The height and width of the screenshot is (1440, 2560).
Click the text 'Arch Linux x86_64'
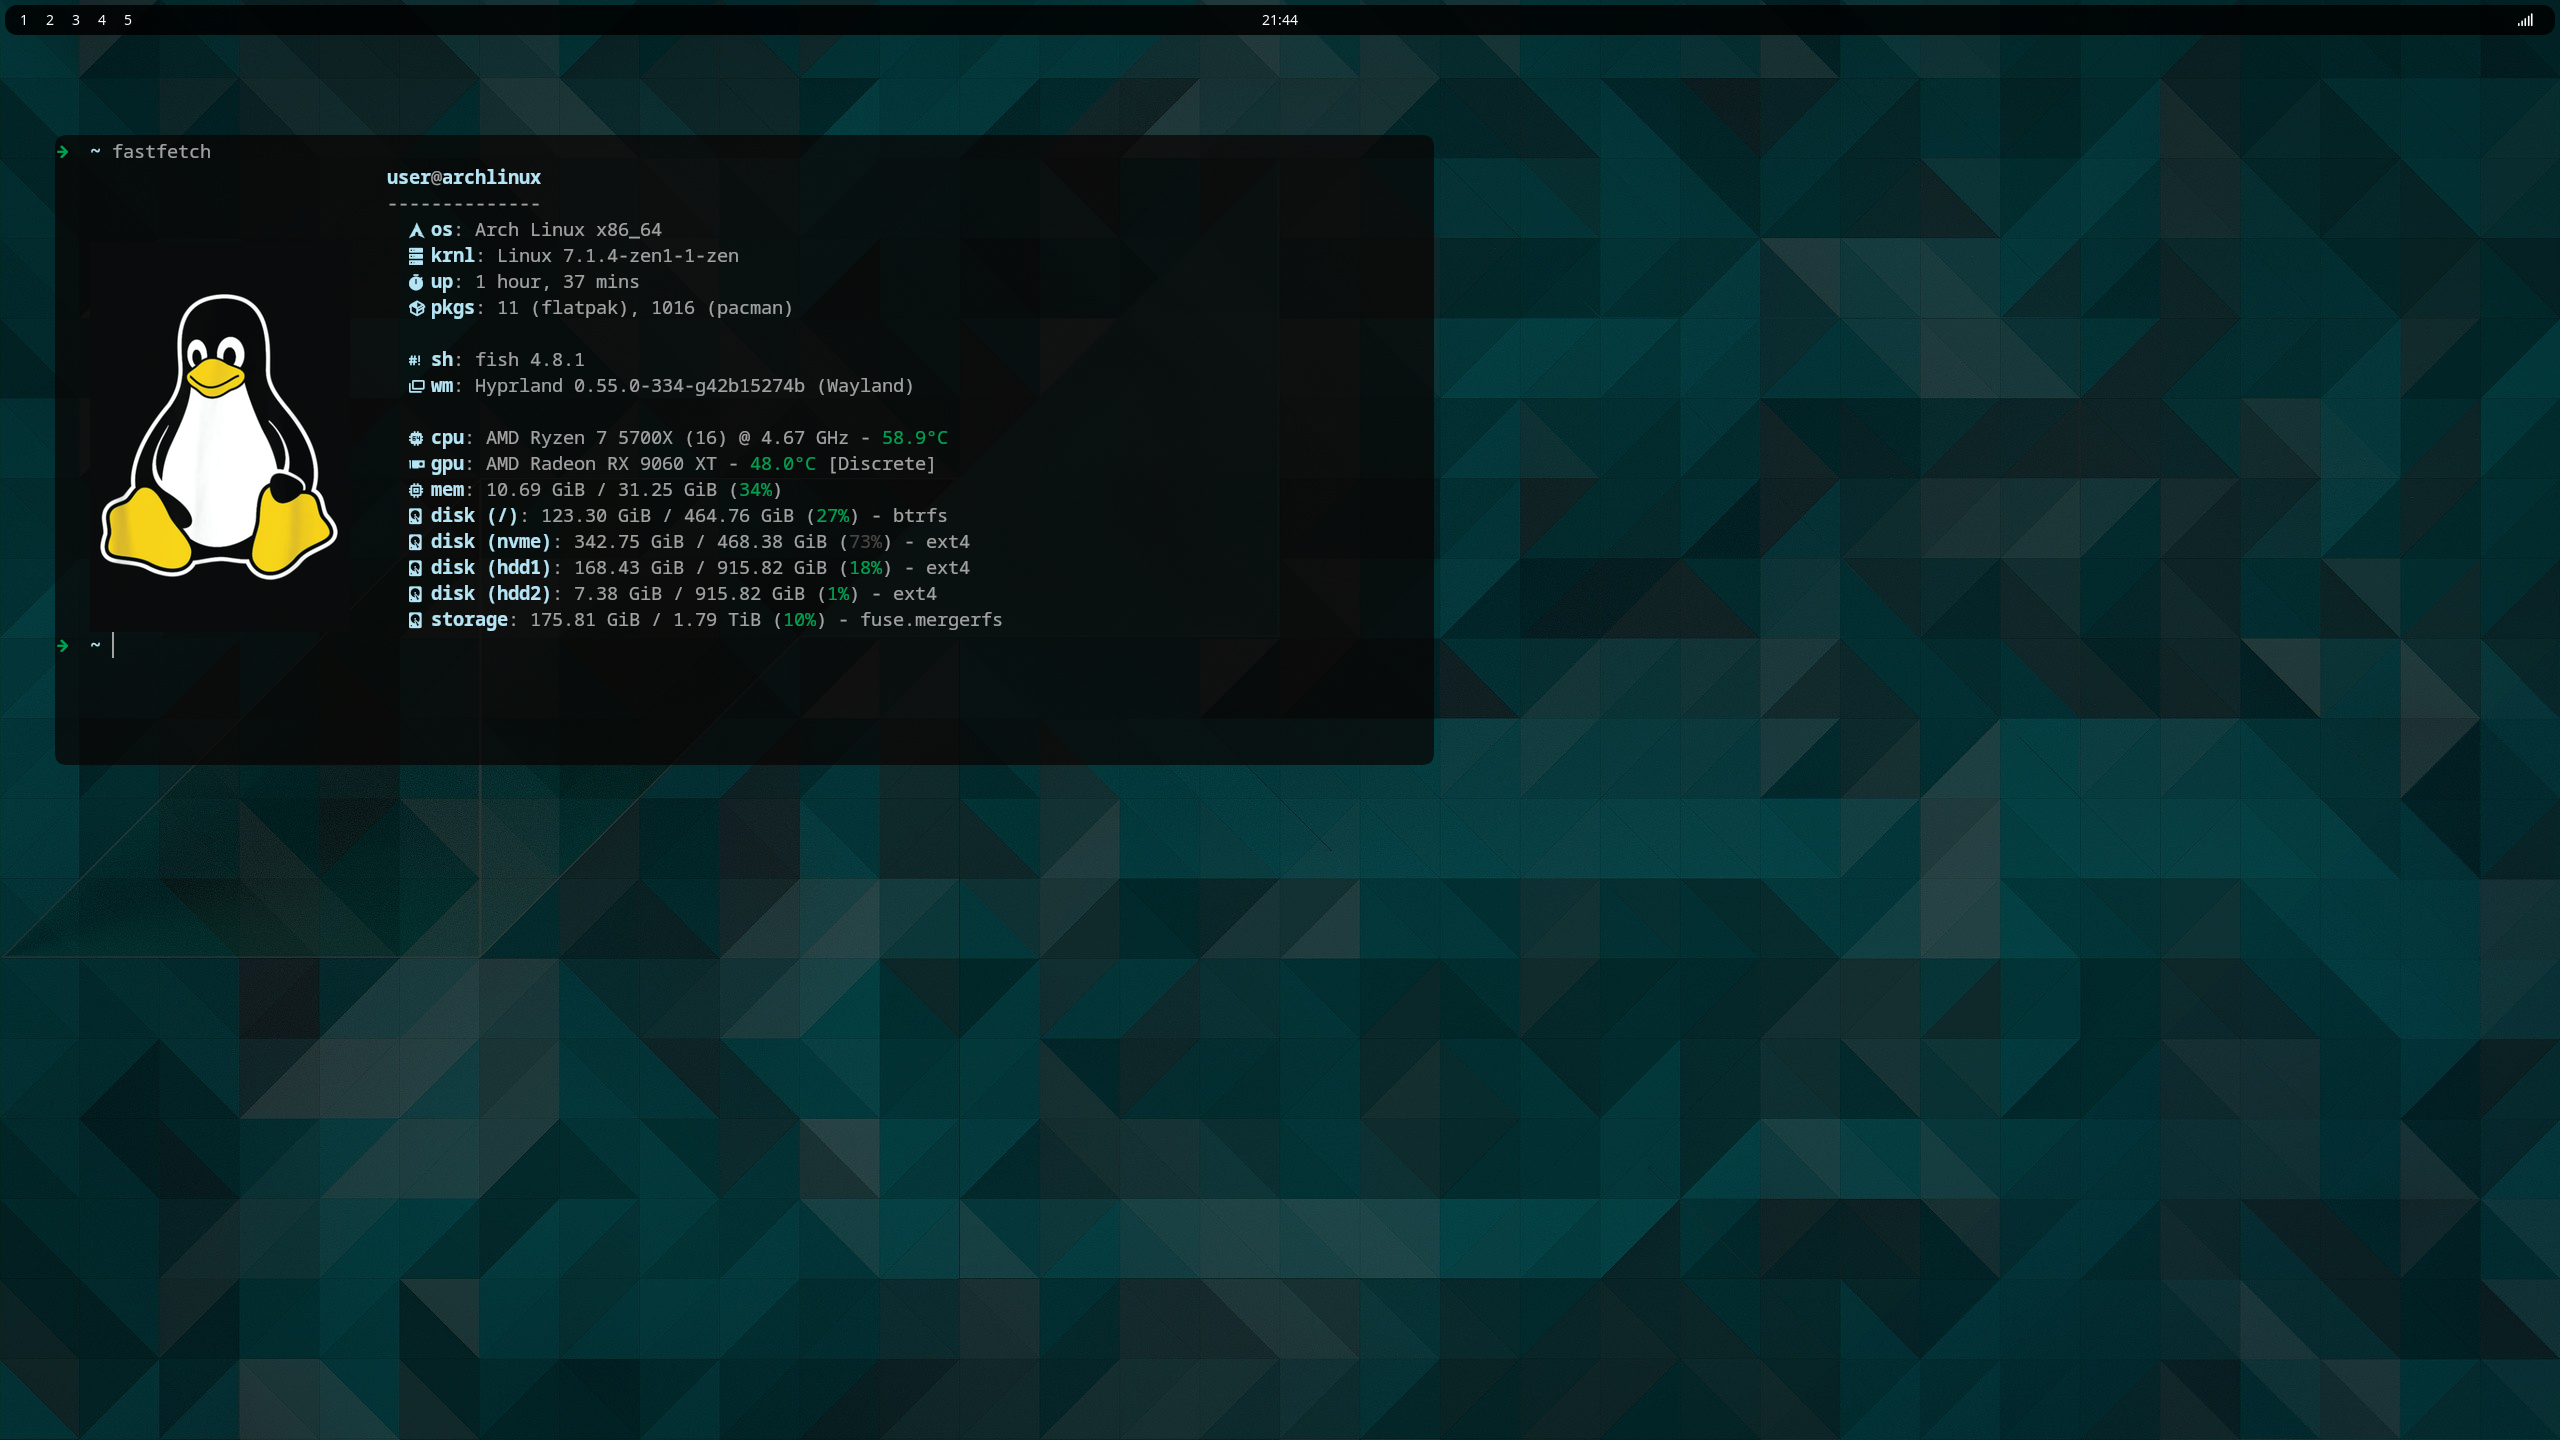click(568, 230)
